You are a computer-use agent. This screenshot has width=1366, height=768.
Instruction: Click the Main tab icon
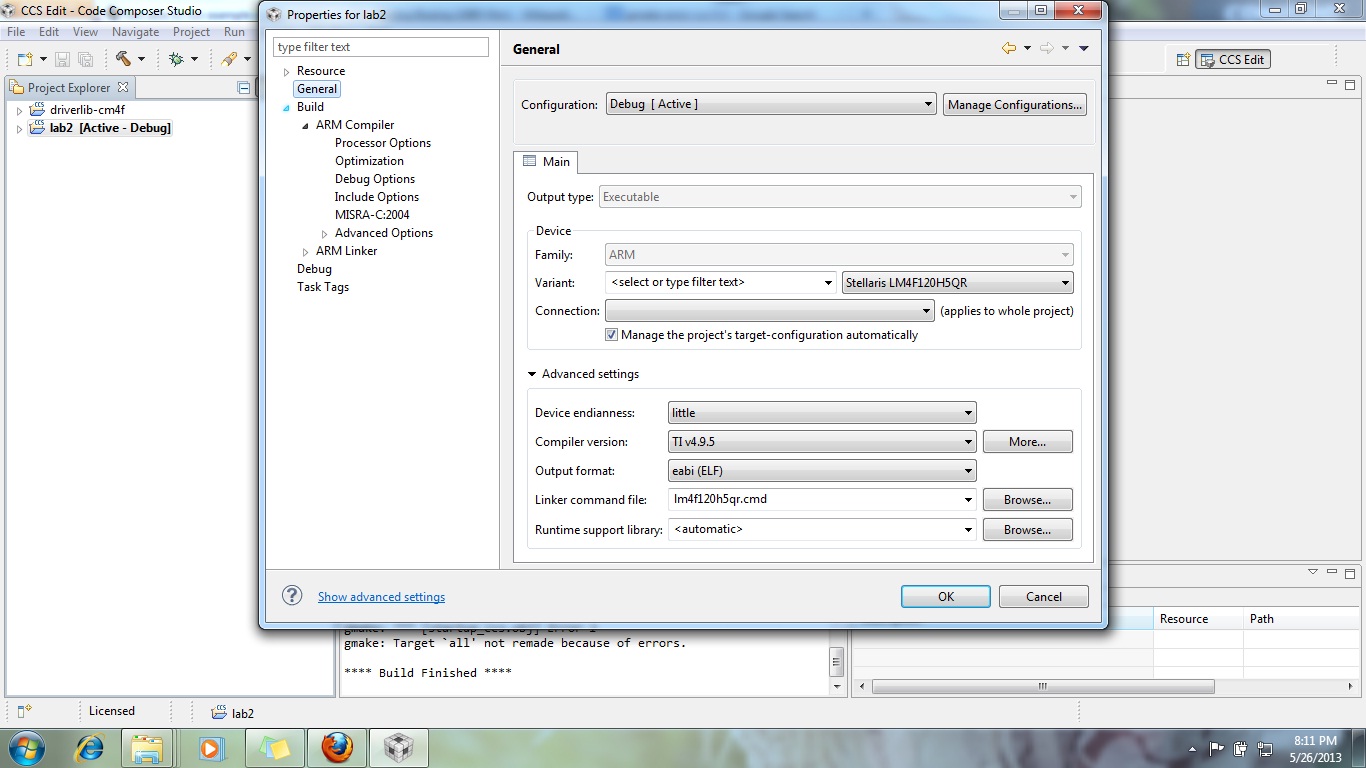click(x=530, y=161)
